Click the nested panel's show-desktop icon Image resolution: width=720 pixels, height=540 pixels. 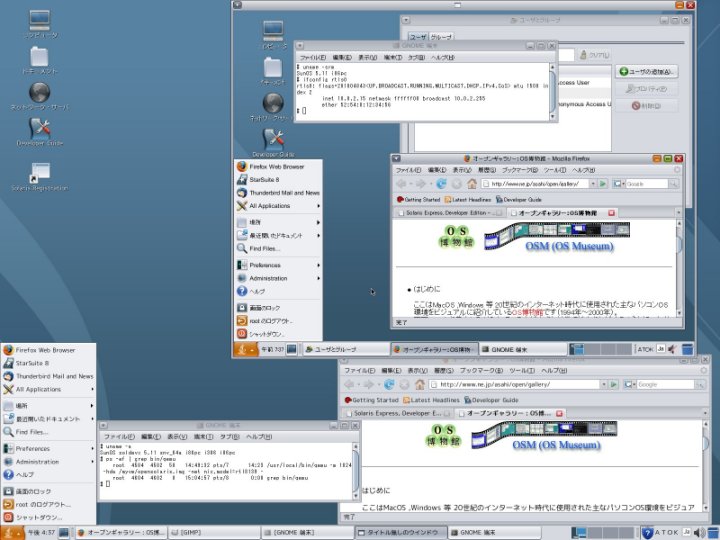click(x=292, y=349)
